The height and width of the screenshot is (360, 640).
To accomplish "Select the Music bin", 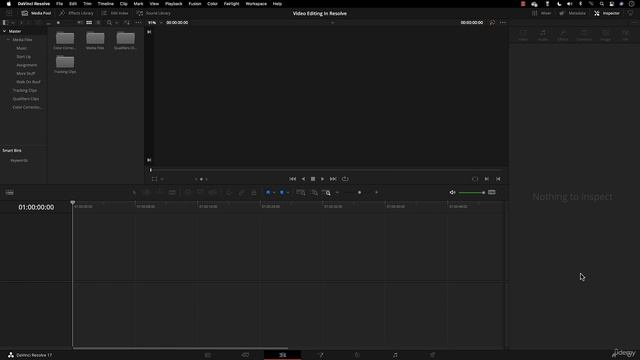I will [22, 48].
